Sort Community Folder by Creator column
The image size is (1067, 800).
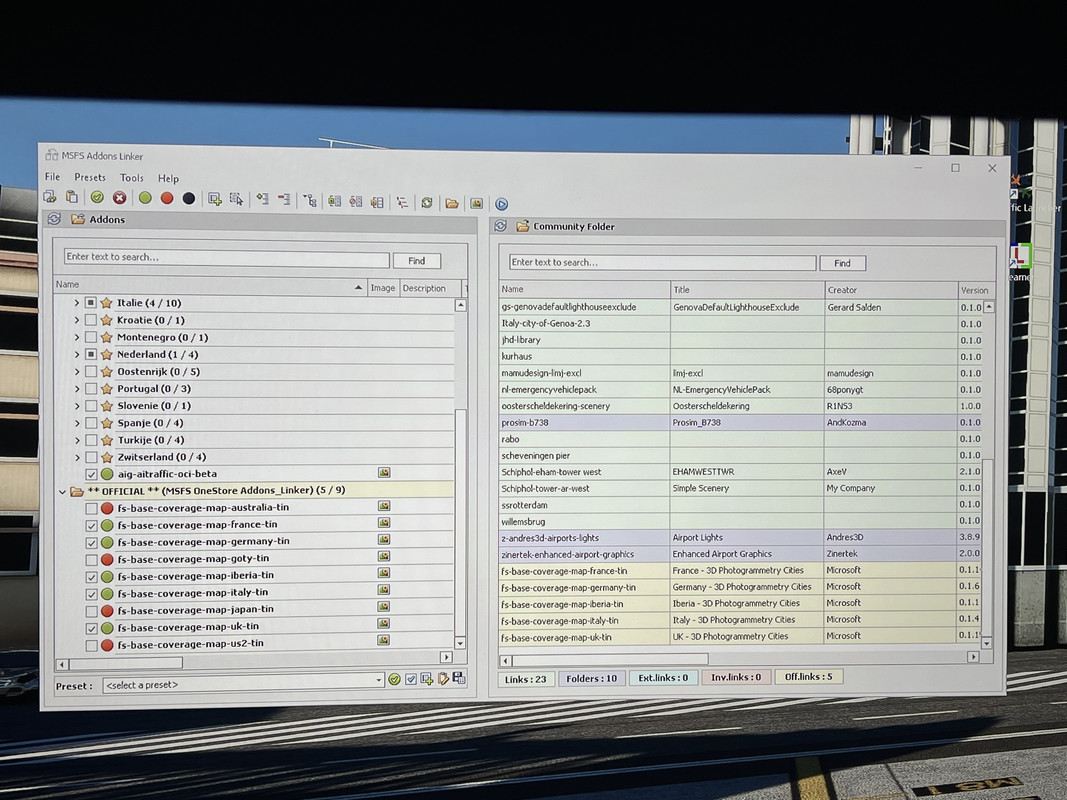[x=891, y=290]
